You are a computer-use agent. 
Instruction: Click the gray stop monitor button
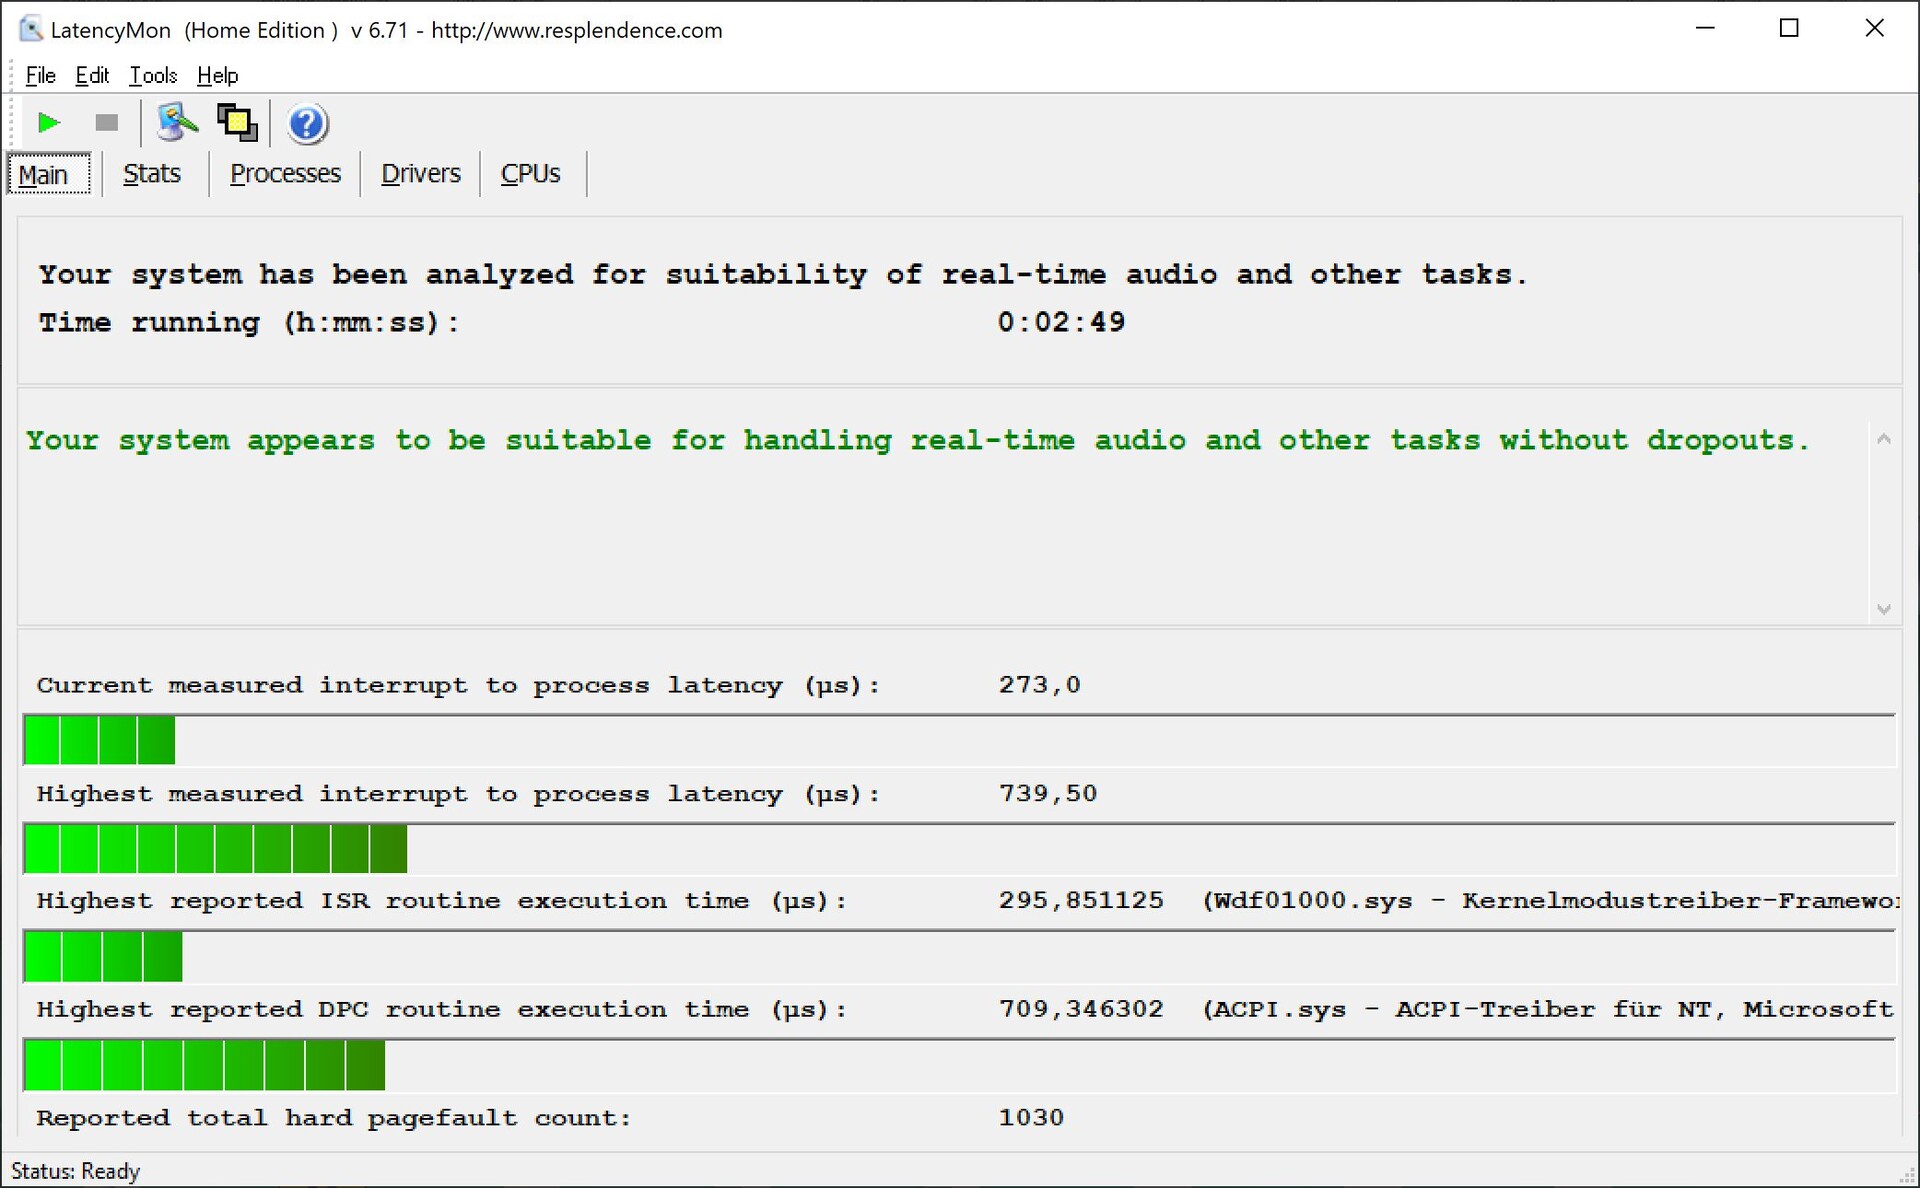[x=106, y=123]
